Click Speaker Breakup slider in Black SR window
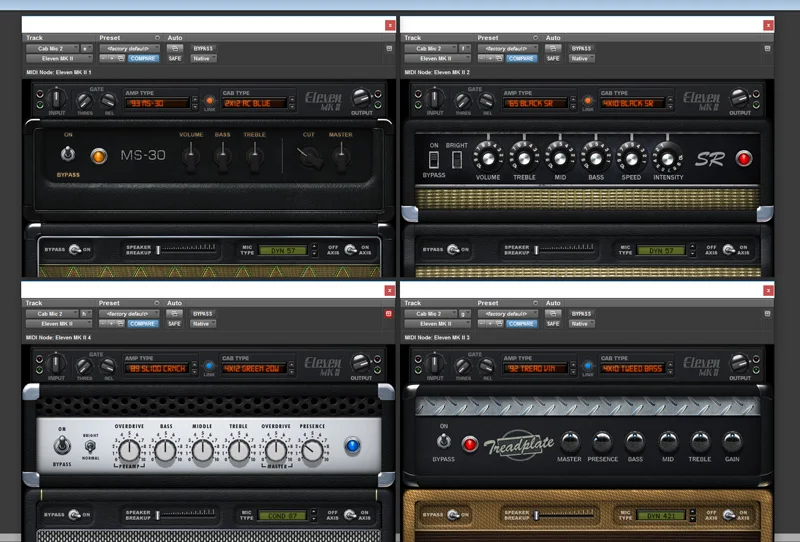Screen dimensions: 800x542 point(565,250)
